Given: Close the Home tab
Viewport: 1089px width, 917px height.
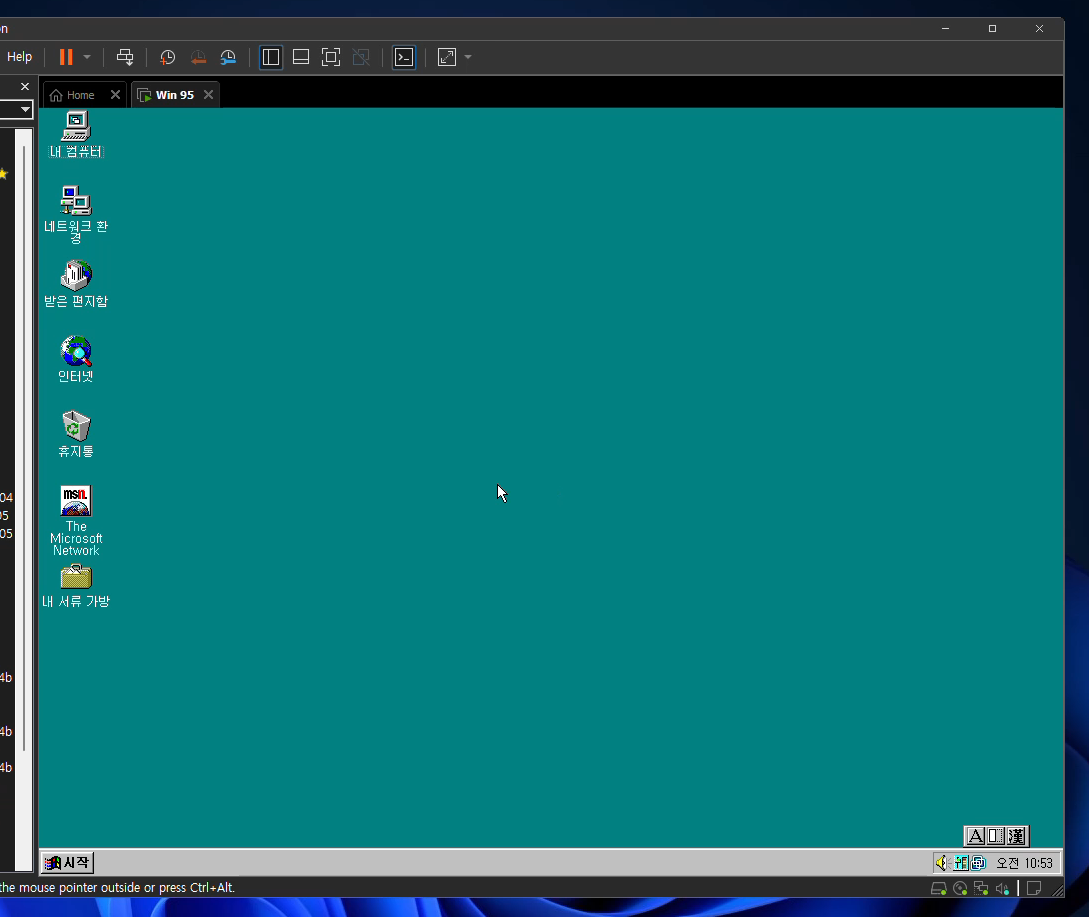Looking at the screenshot, I should point(115,94).
